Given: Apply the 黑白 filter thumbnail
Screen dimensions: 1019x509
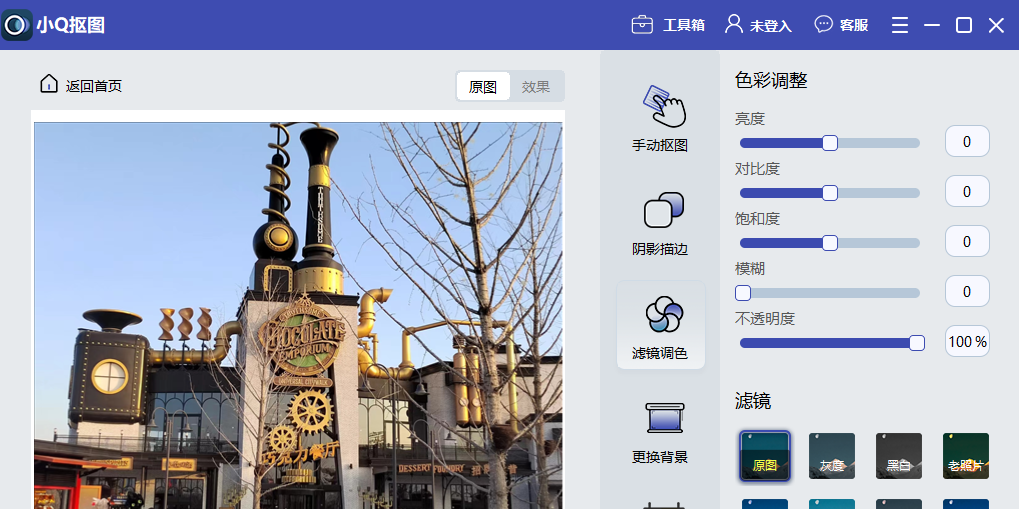Looking at the screenshot, I should click(x=899, y=456).
